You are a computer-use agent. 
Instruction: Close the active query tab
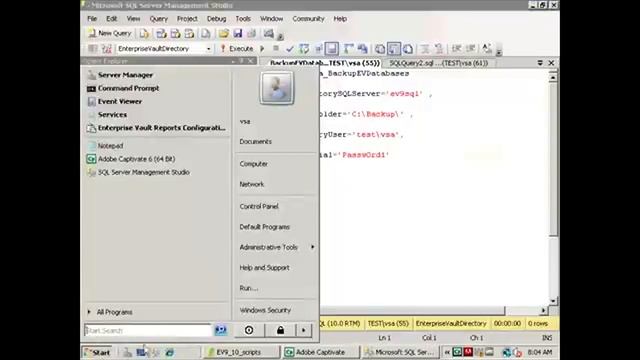[x=551, y=63]
